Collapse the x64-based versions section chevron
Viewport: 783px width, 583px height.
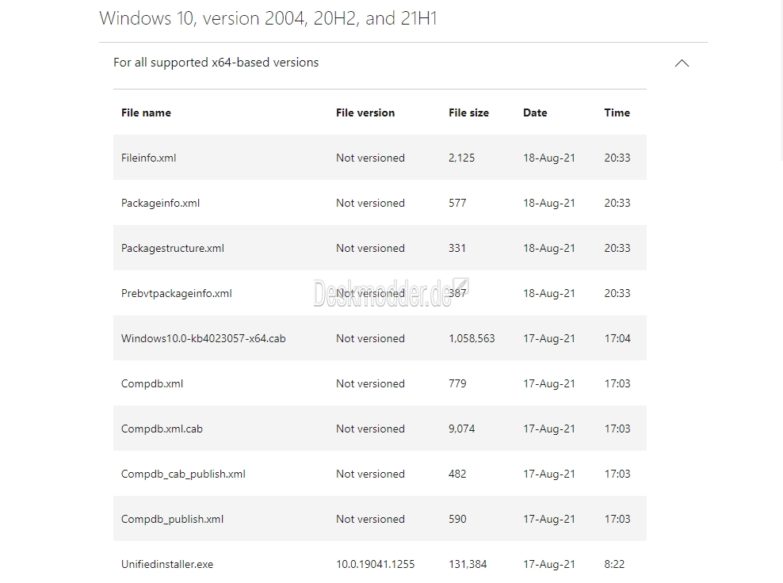[x=682, y=63]
